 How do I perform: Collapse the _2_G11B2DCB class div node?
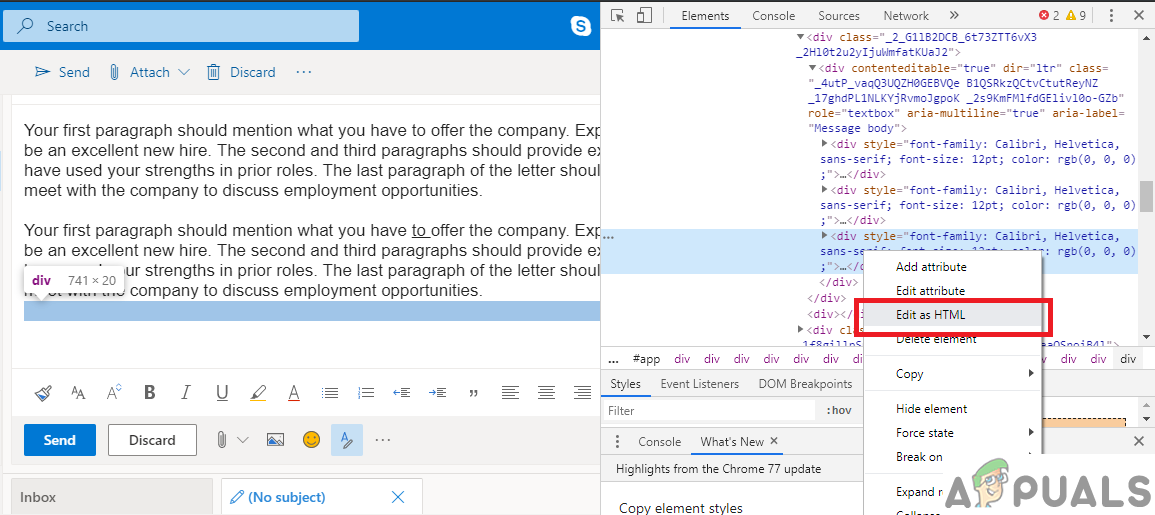coord(801,37)
